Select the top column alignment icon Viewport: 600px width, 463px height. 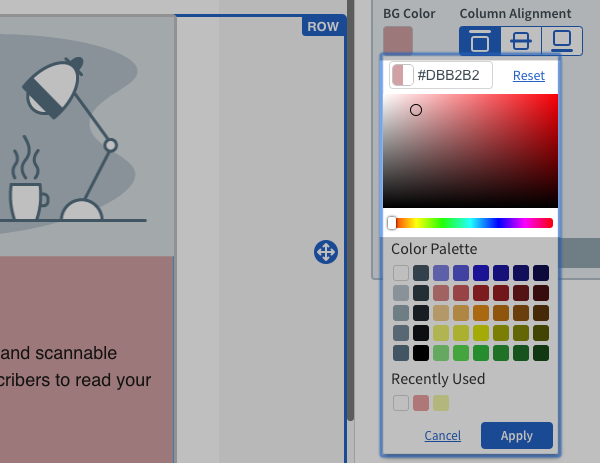pos(480,40)
